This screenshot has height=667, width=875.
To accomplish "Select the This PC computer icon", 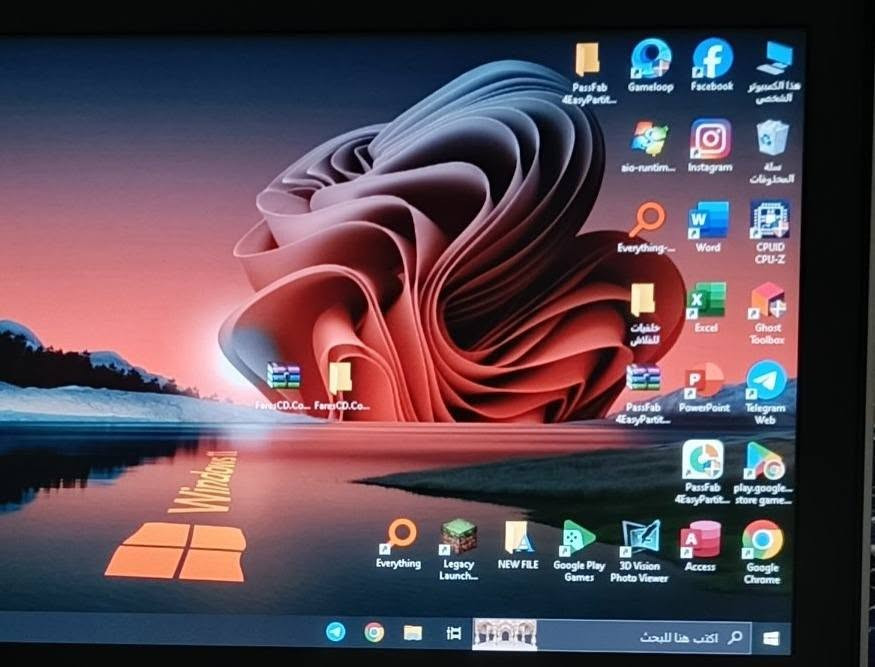I will click(774, 71).
